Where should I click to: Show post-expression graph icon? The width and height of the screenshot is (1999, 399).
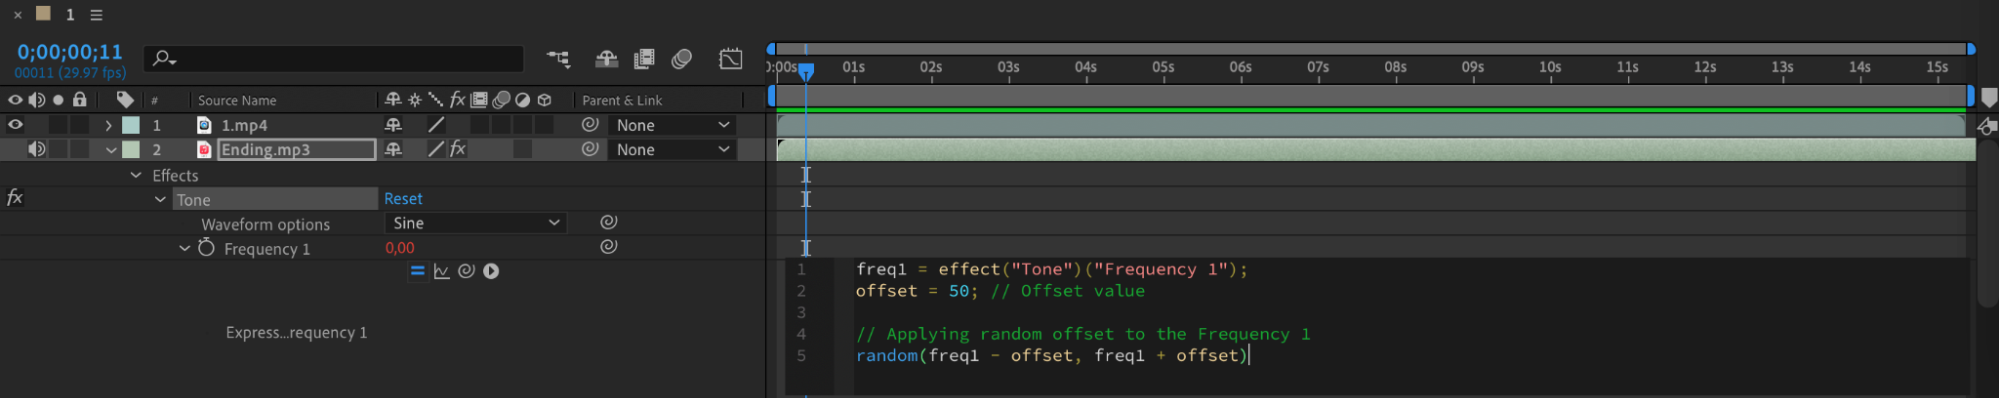pos(442,271)
